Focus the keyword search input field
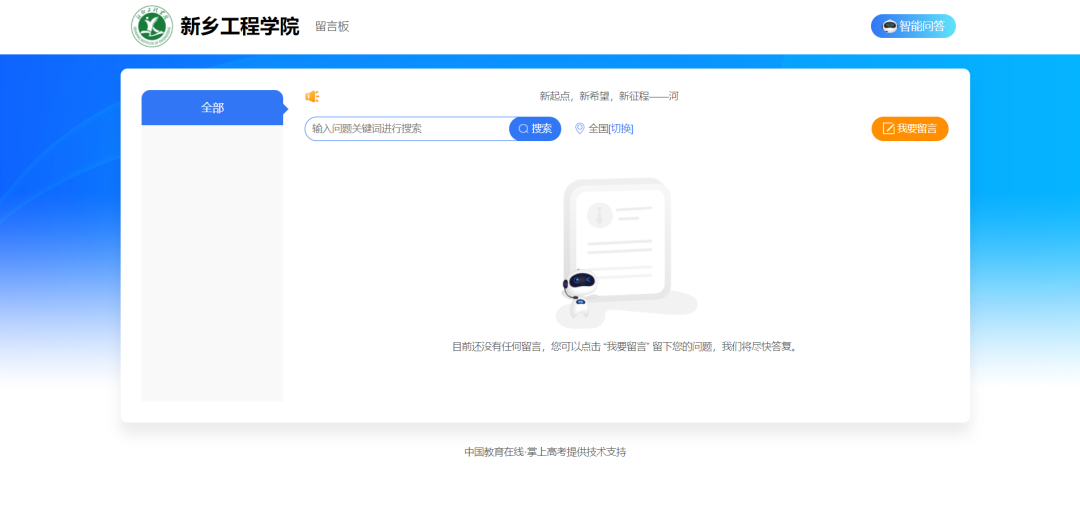Image resolution: width=1080 pixels, height=507 pixels. tap(405, 129)
